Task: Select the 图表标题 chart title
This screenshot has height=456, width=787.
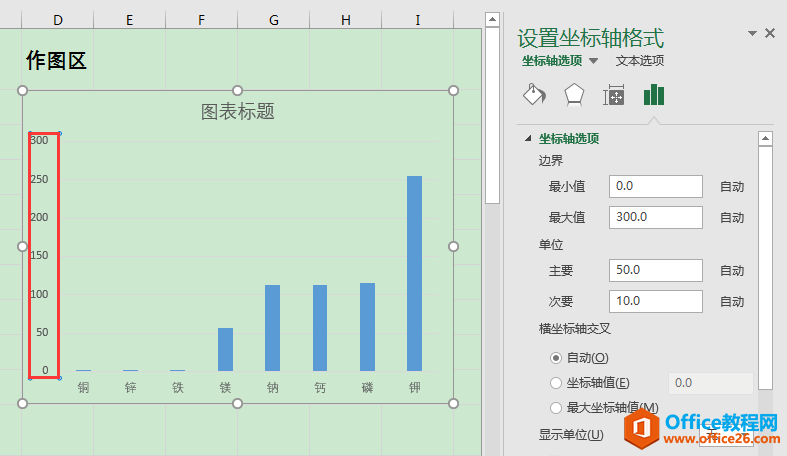Action: [238, 111]
